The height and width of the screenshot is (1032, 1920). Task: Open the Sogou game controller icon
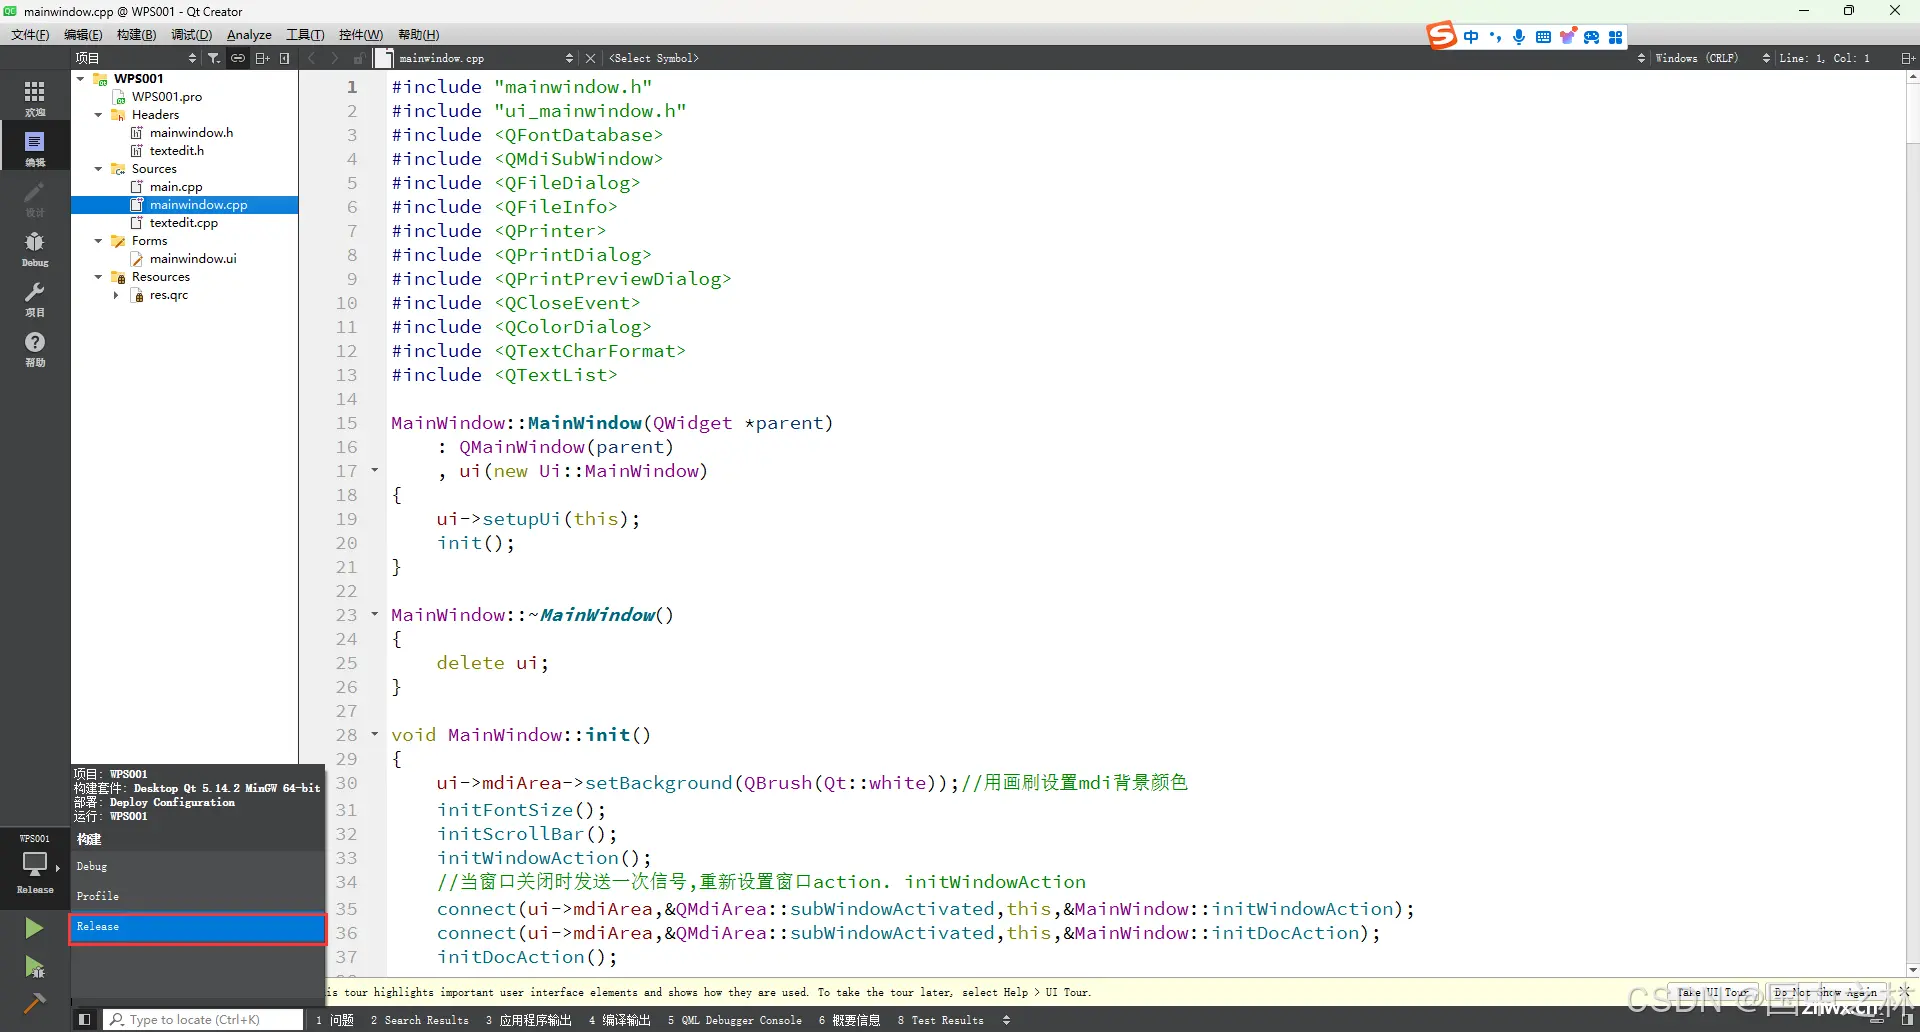1591,37
